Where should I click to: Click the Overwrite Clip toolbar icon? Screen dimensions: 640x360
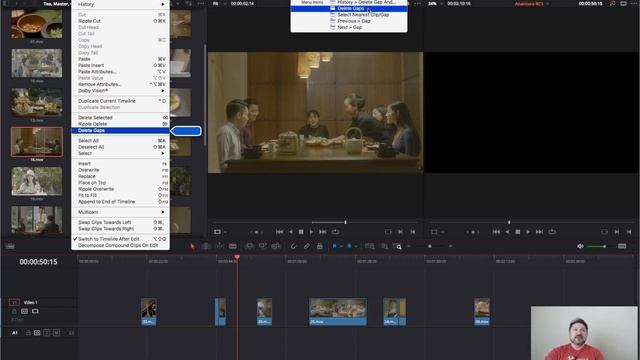263,246
